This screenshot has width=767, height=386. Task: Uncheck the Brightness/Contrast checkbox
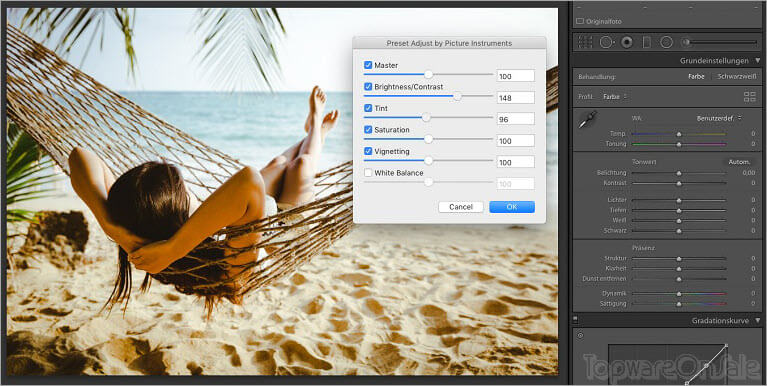368,87
